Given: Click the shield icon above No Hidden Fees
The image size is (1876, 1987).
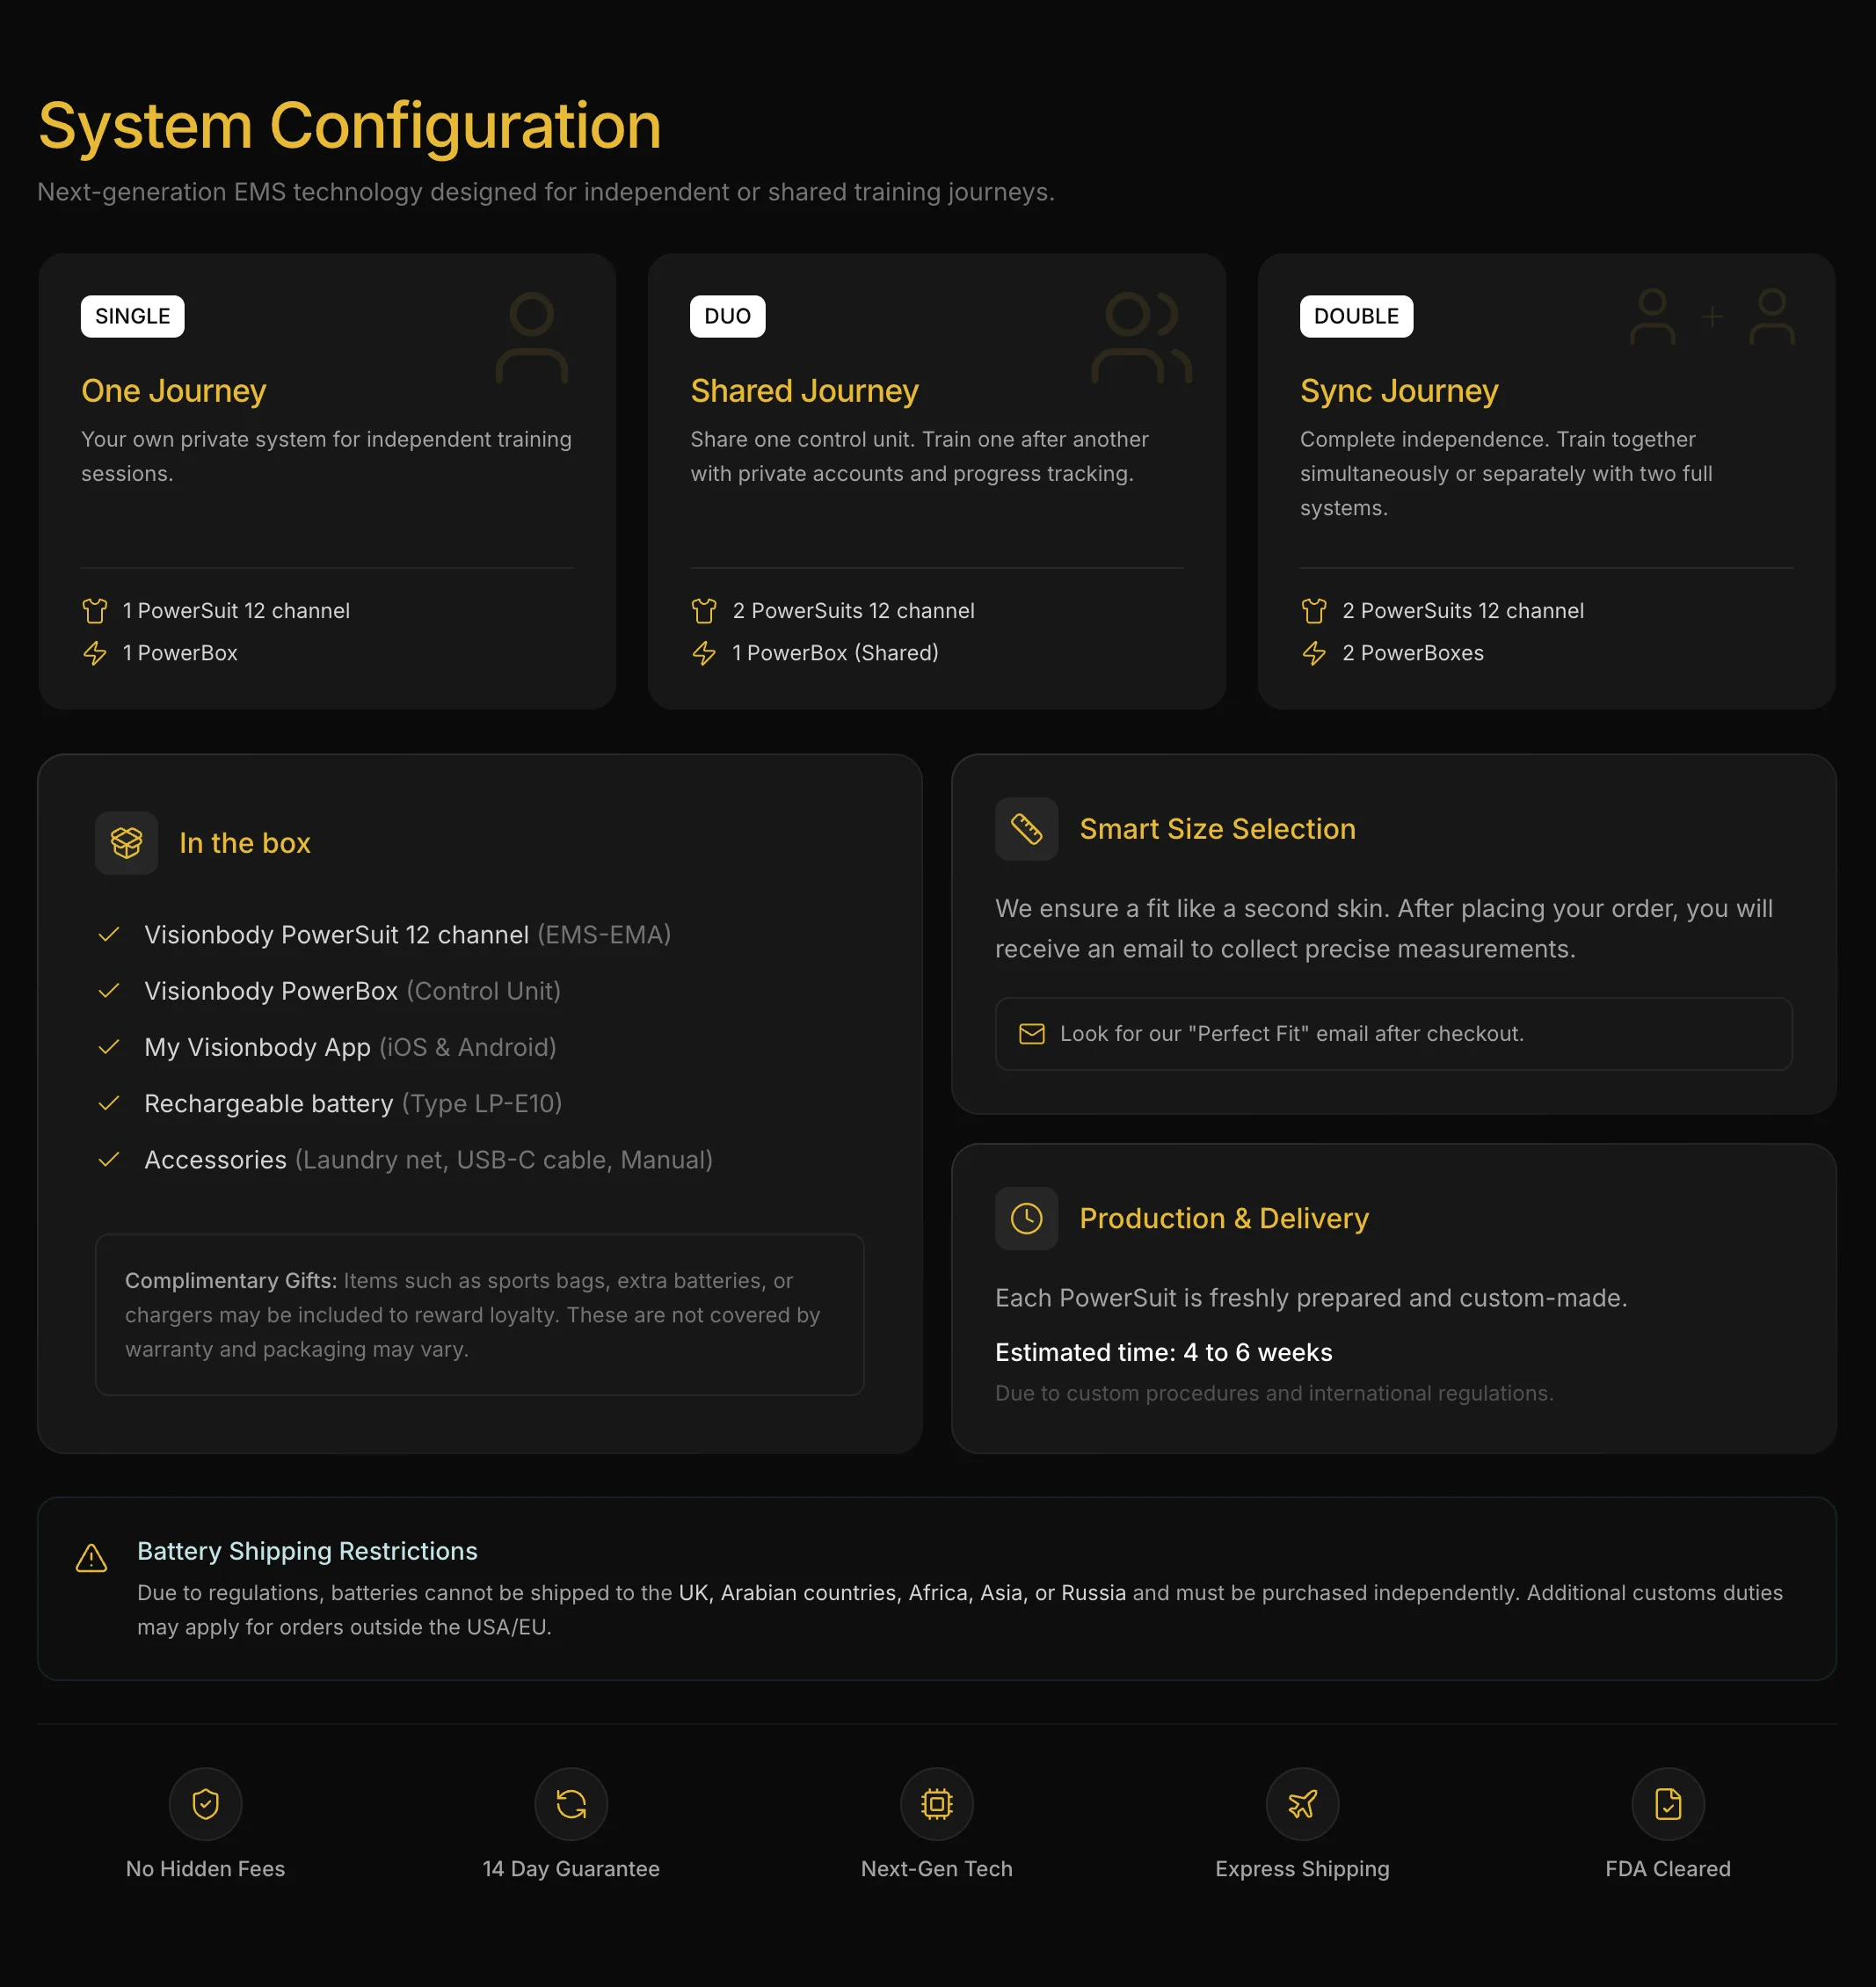Looking at the screenshot, I should [x=205, y=1803].
